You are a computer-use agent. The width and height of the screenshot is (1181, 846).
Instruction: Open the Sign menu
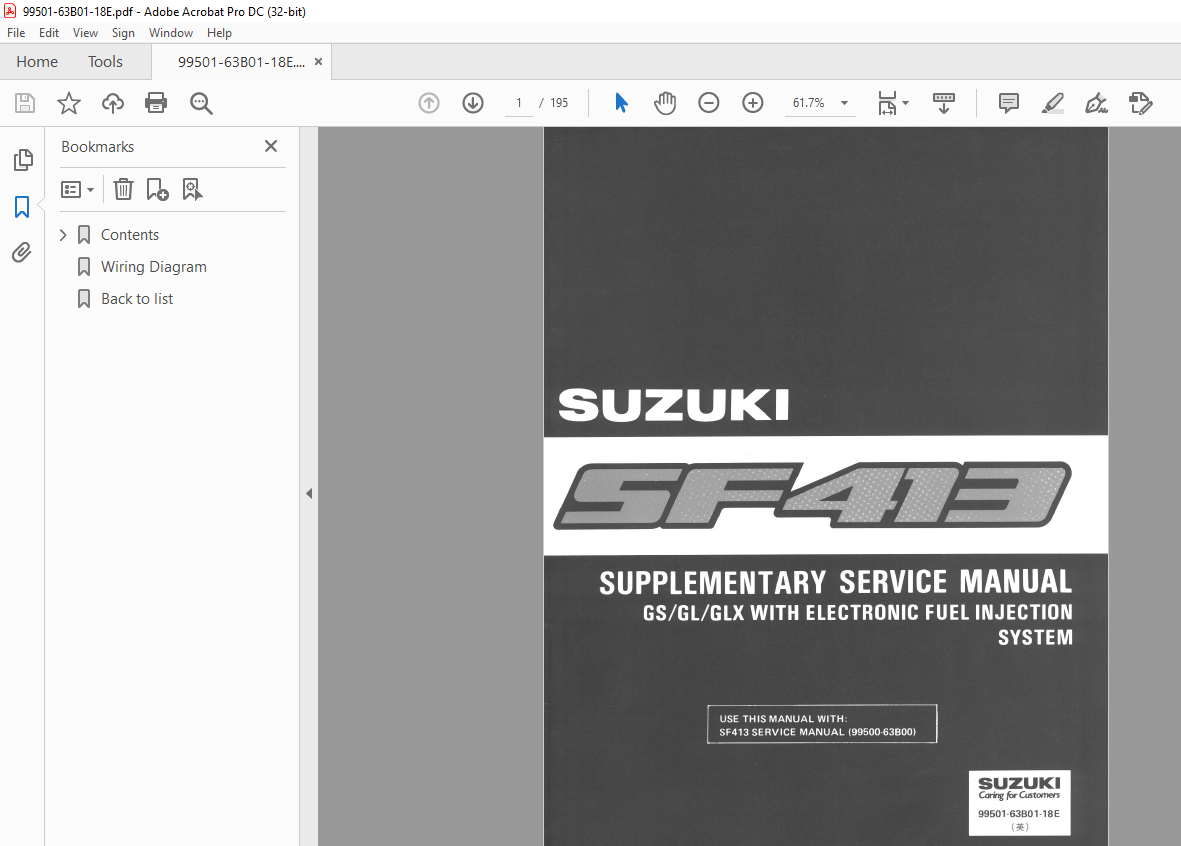pos(123,33)
